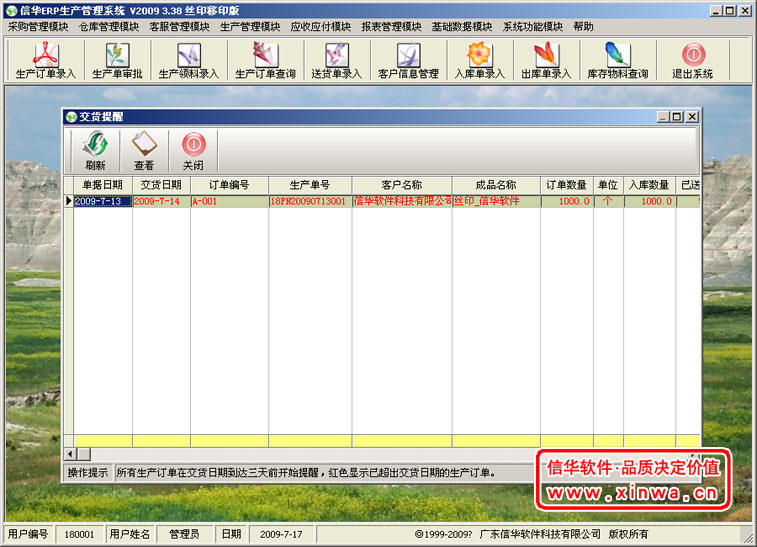Open the 帮助 menu
Viewport: 757px width, 547px height.
pos(583,27)
